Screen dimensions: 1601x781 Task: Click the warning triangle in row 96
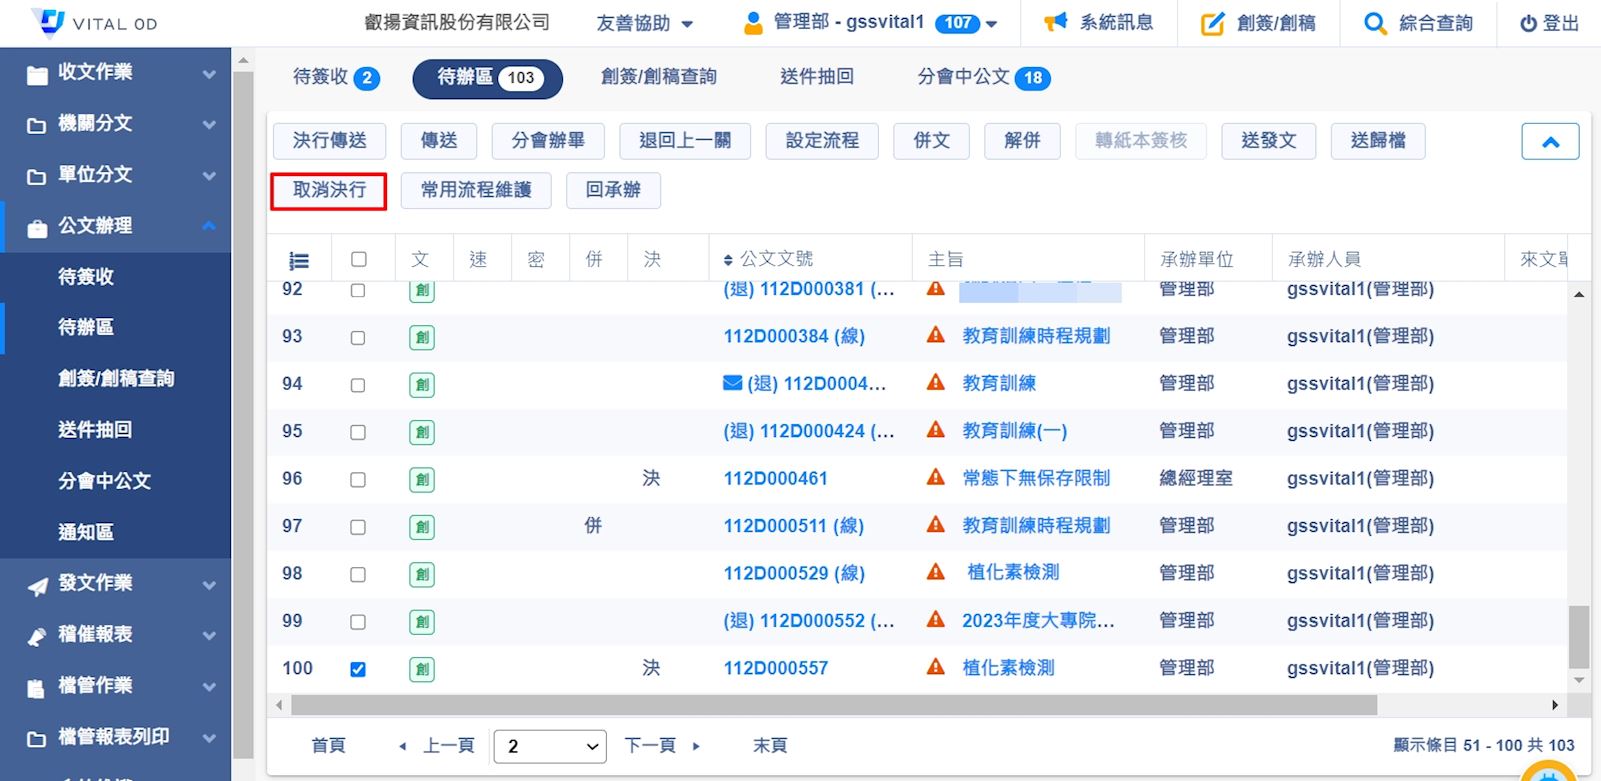(x=936, y=478)
